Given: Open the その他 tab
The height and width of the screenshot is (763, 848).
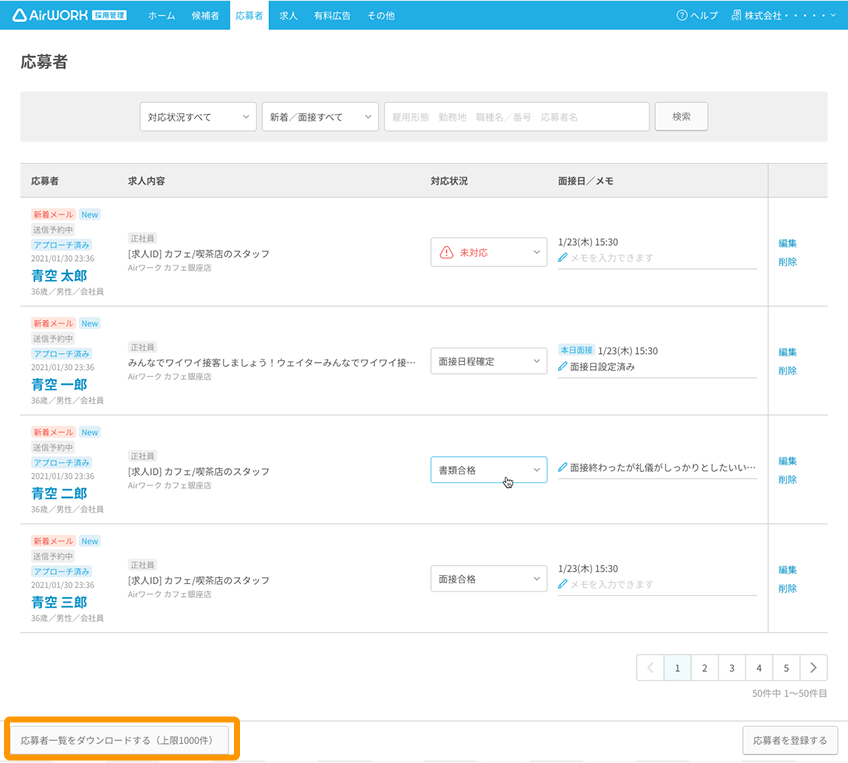Looking at the screenshot, I should [x=381, y=16].
